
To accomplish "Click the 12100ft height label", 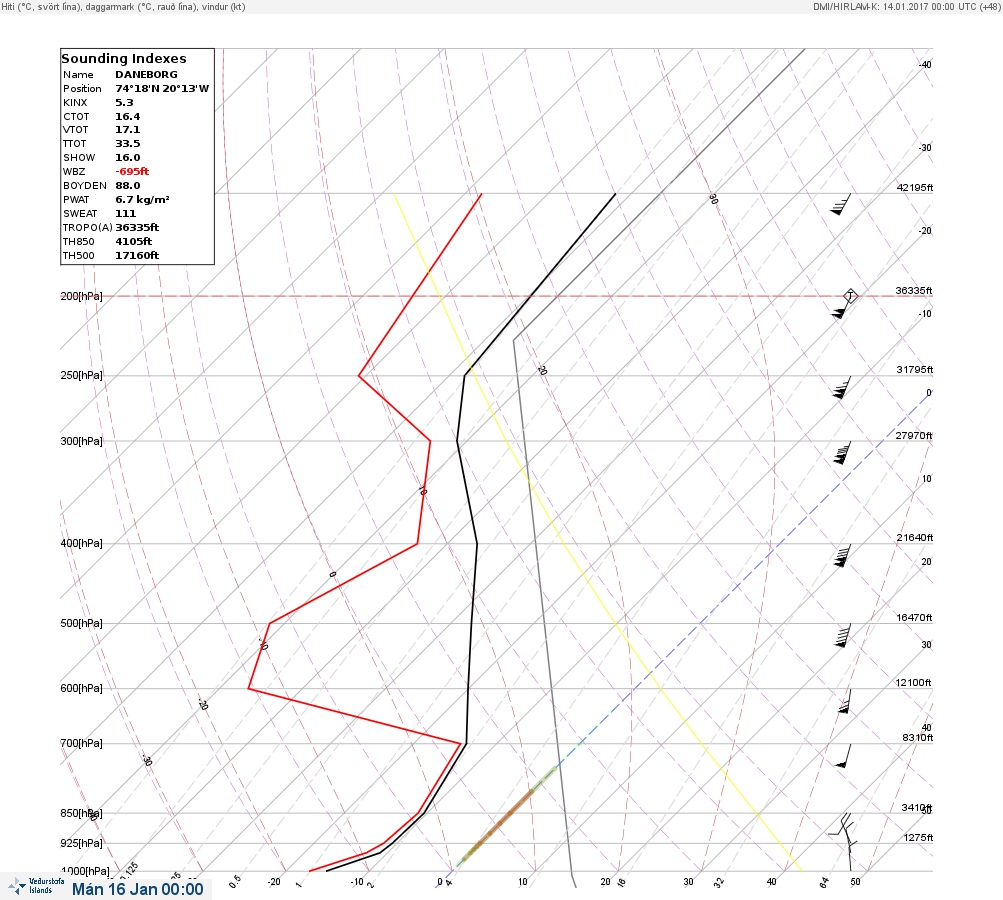I will click(913, 683).
